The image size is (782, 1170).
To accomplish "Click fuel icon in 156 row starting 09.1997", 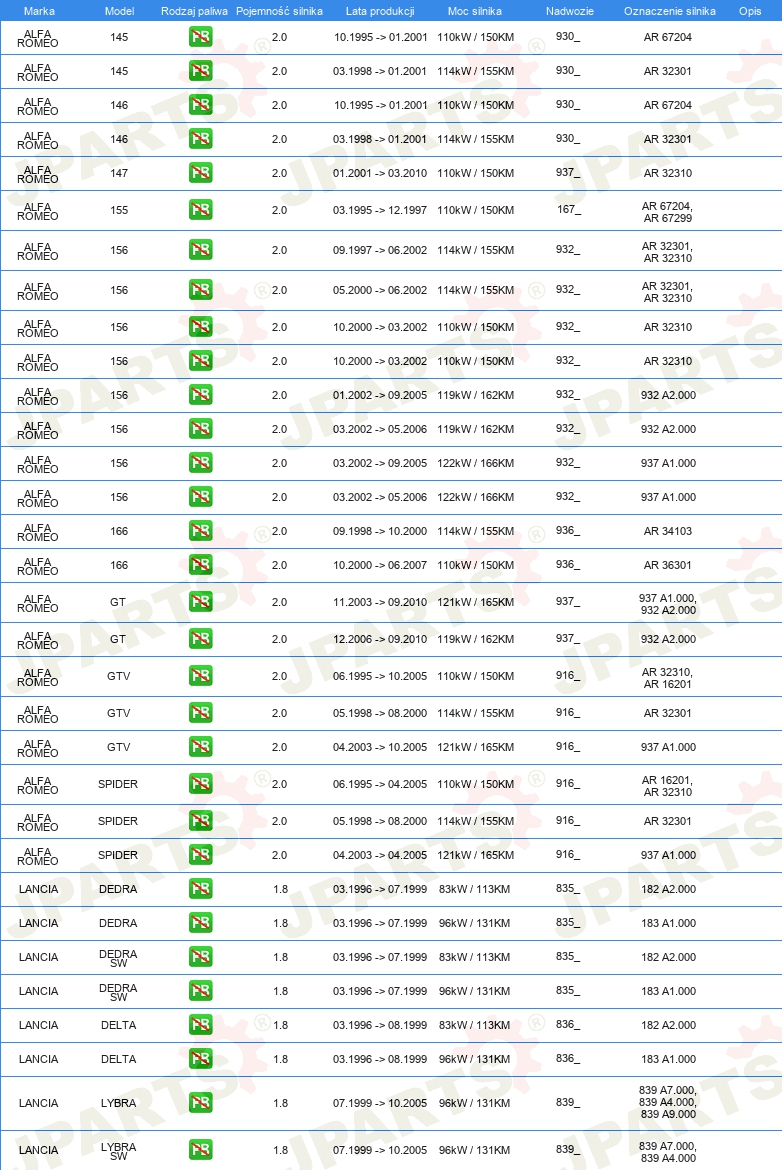I will 201,250.
